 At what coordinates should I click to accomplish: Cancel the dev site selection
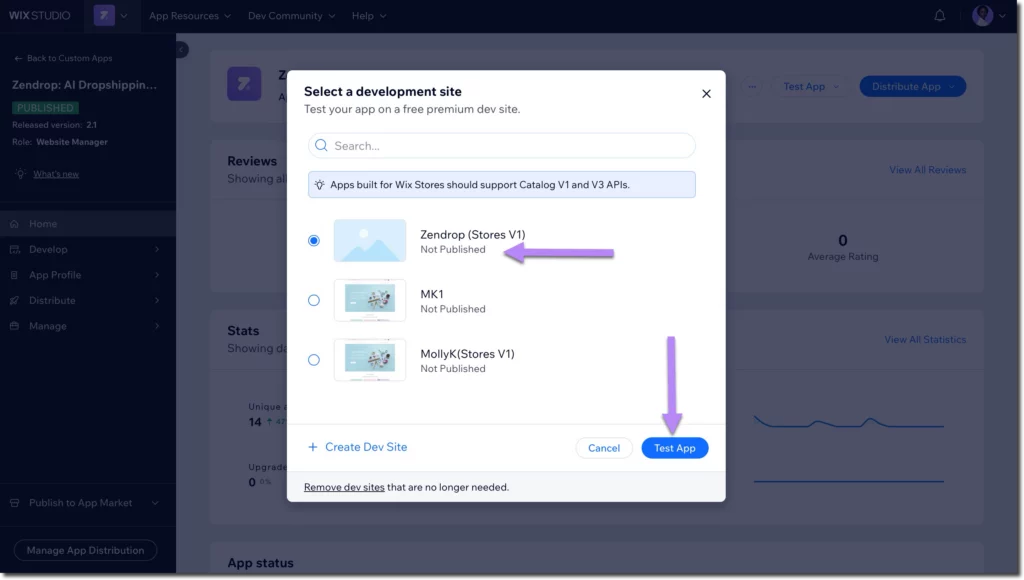pyautogui.click(x=603, y=448)
